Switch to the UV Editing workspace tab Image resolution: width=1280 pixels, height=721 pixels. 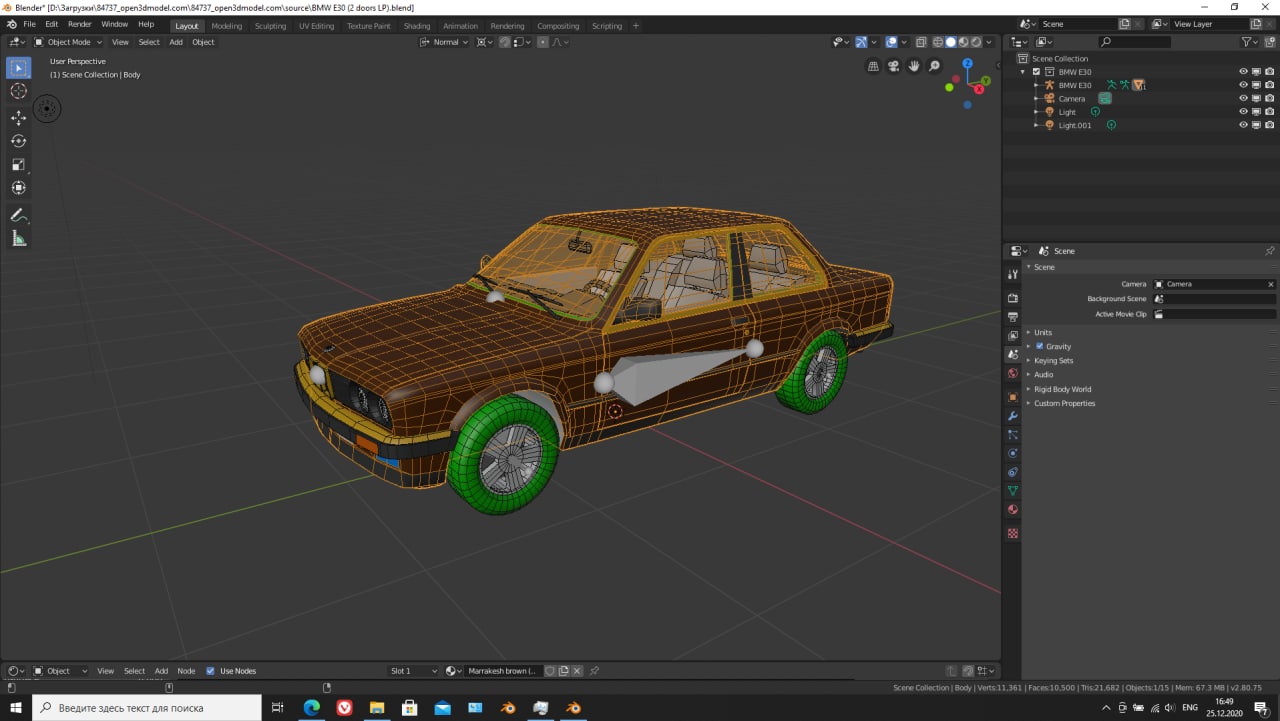(316, 26)
